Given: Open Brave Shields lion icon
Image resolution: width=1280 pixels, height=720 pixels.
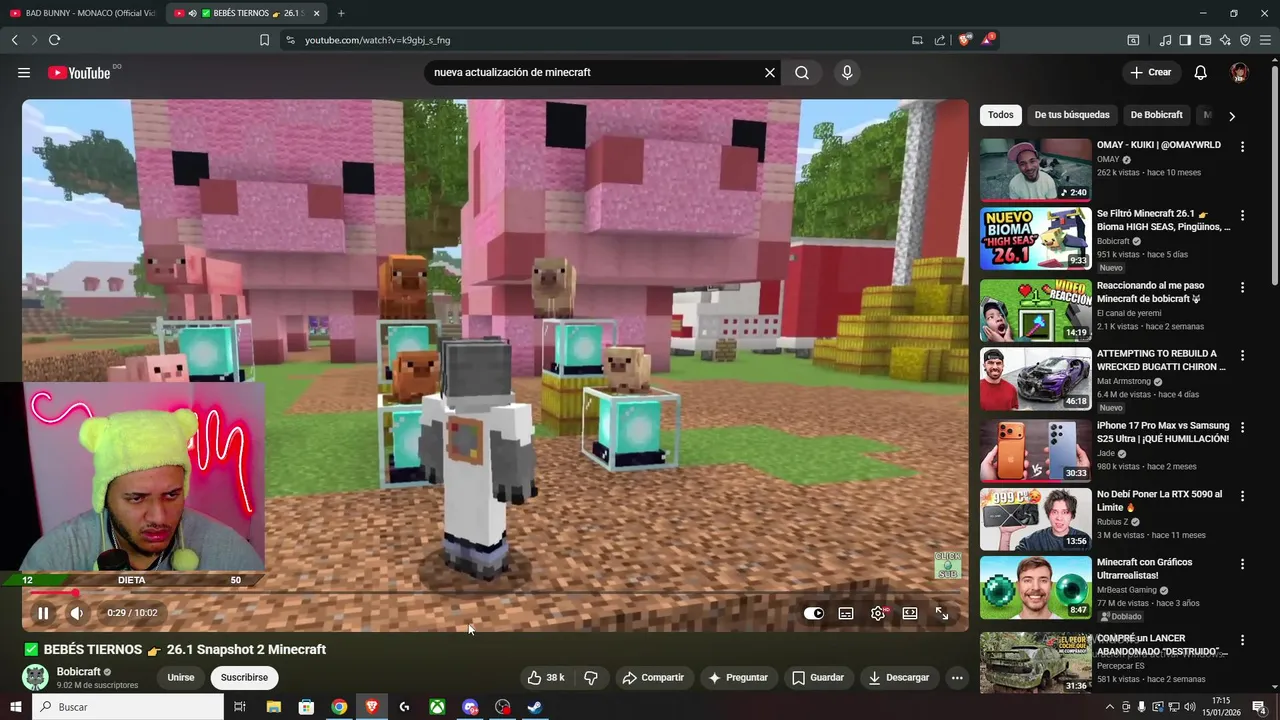Looking at the screenshot, I should coord(964,40).
